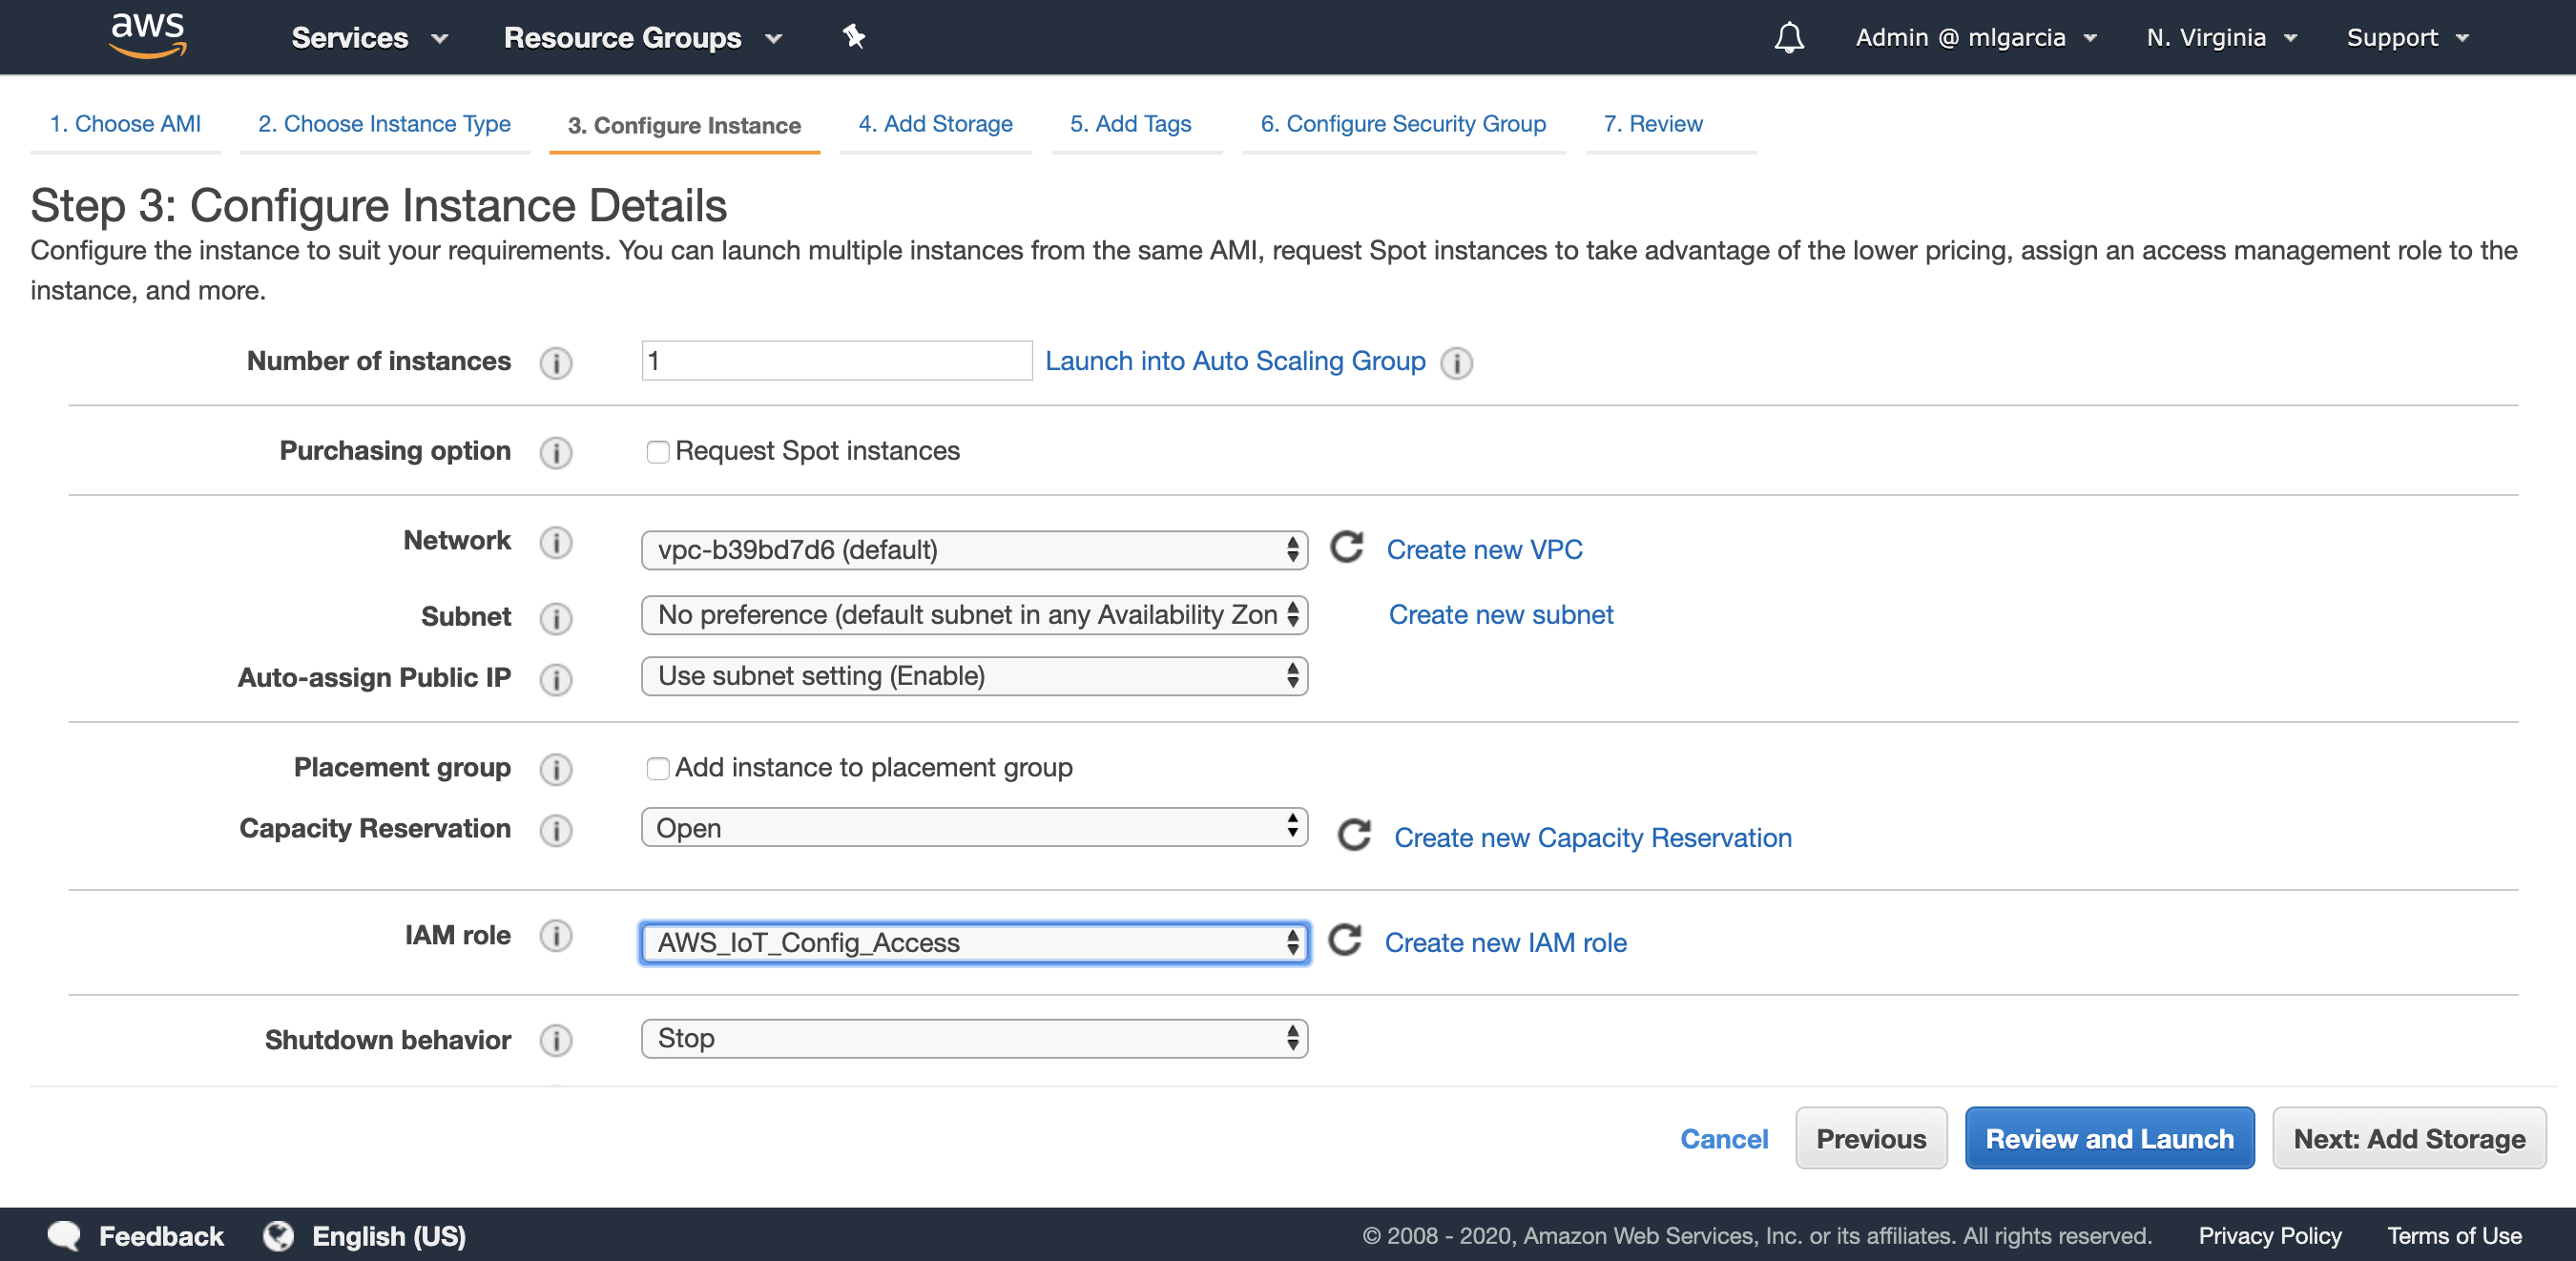Open the IAM role dropdown
This screenshot has height=1261, width=2576.
[974, 943]
